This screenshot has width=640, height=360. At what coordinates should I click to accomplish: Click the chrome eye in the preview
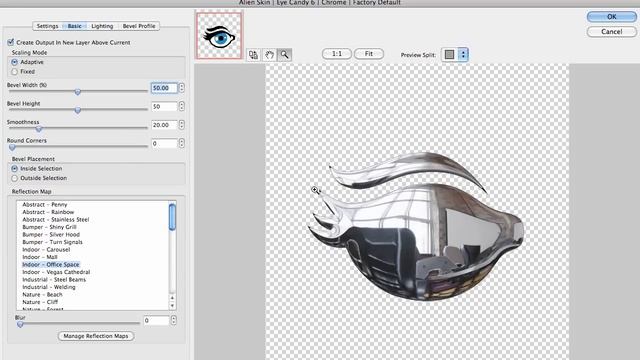pos(416,227)
